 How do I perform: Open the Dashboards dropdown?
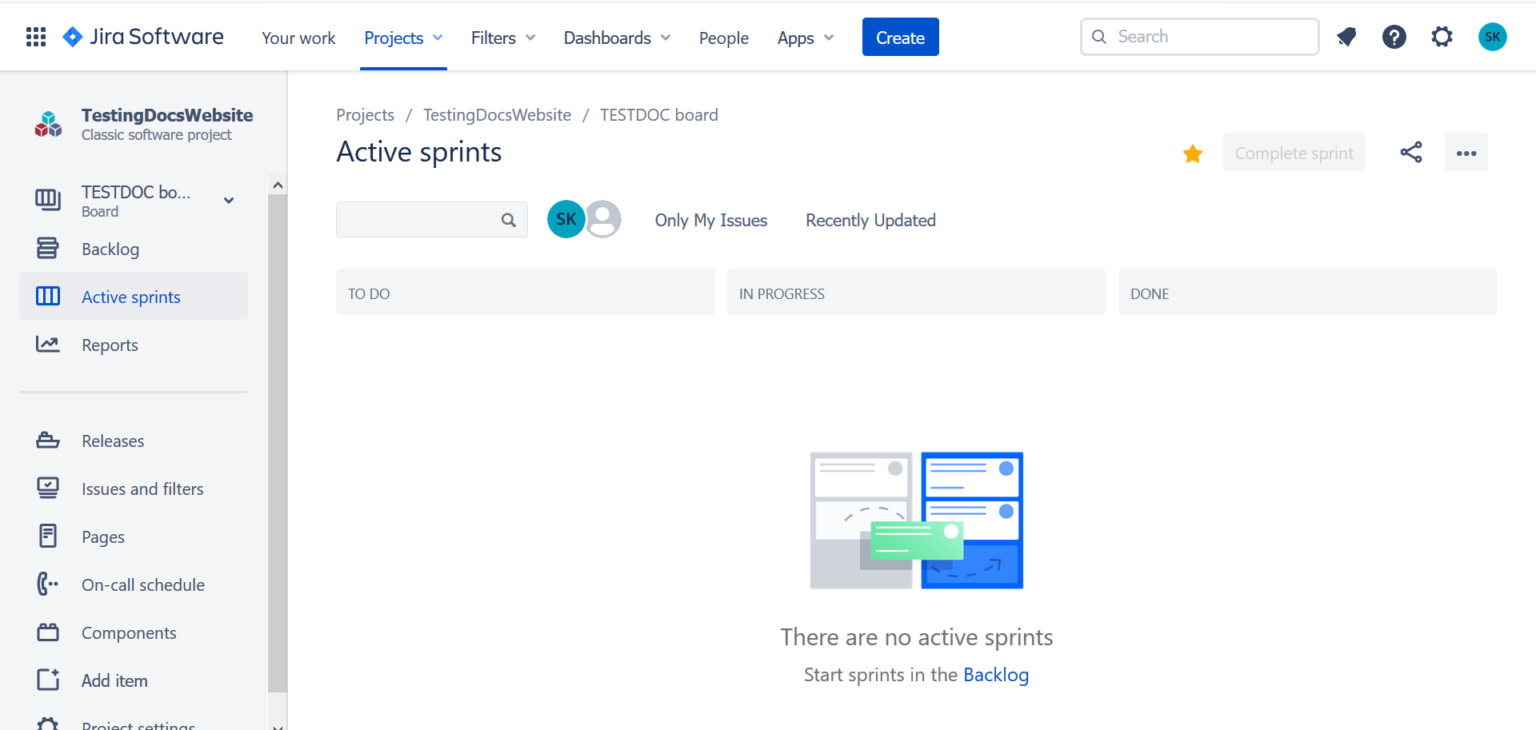point(616,37)
